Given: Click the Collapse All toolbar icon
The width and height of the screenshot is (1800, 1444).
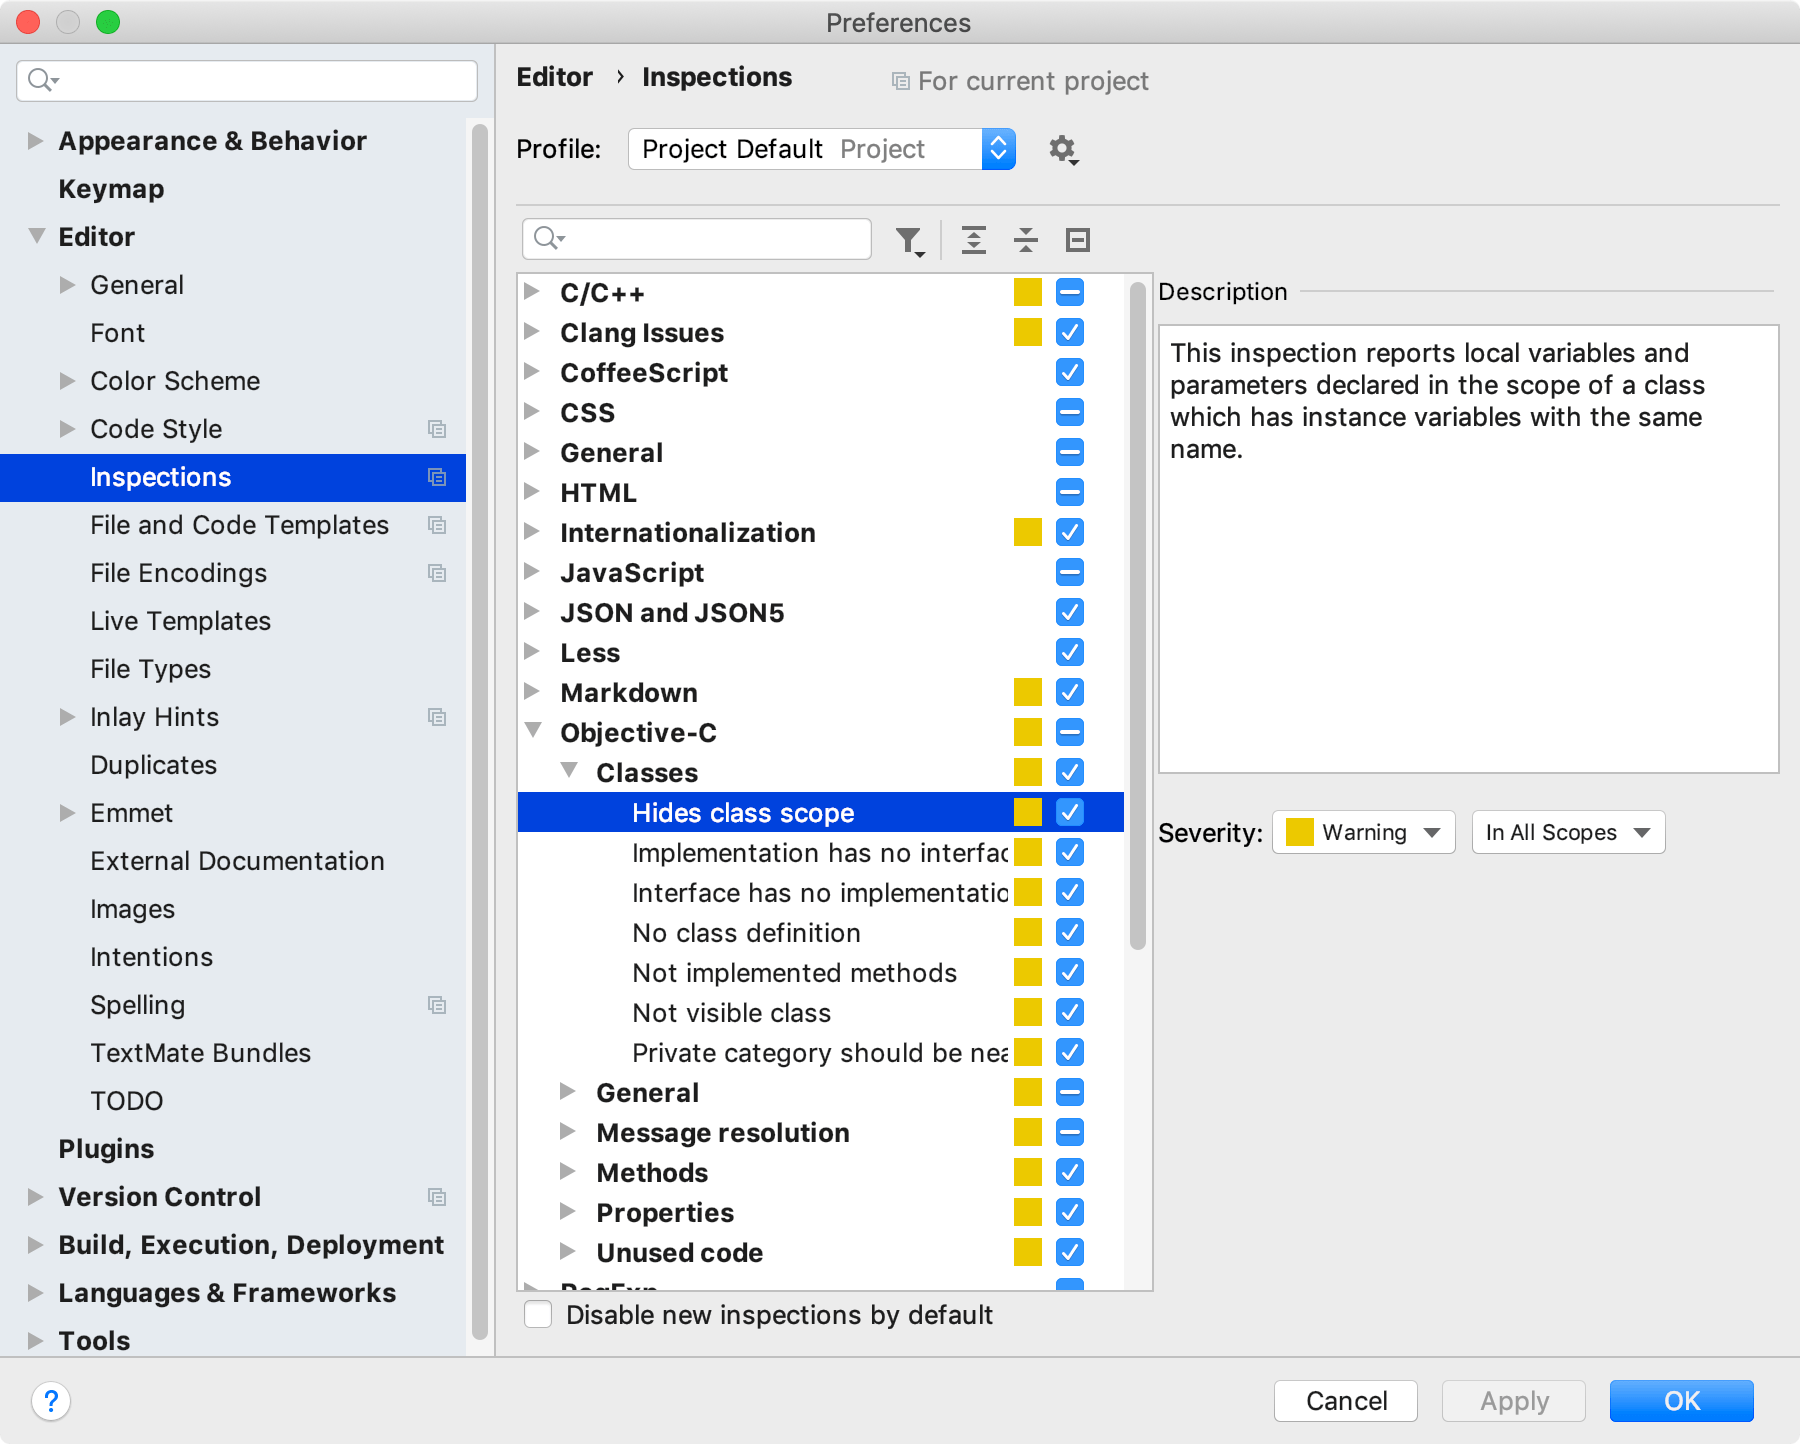Looking at the screenshot, I should pyautogui.click(x=1026, y=240).
